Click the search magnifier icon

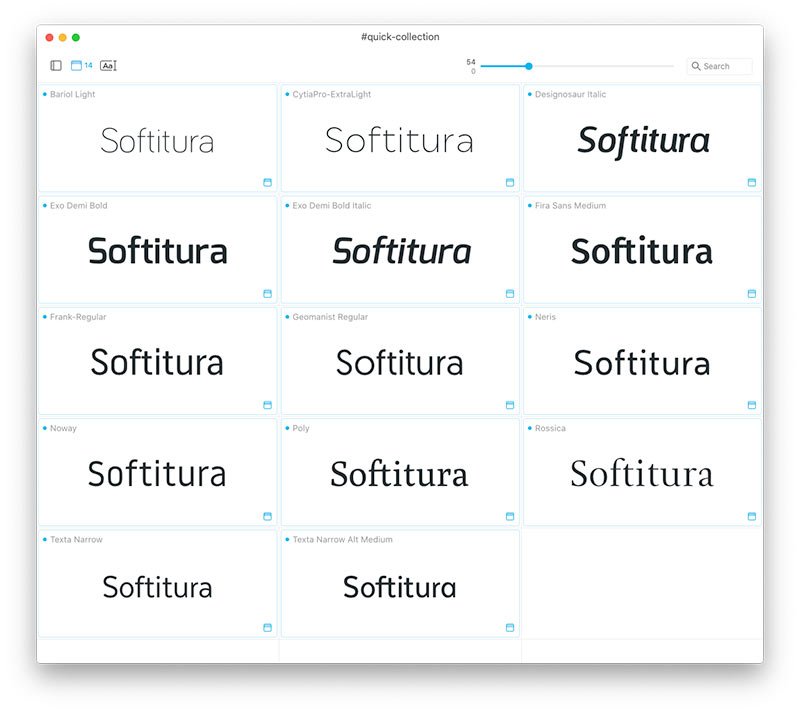tap(695, 66)
